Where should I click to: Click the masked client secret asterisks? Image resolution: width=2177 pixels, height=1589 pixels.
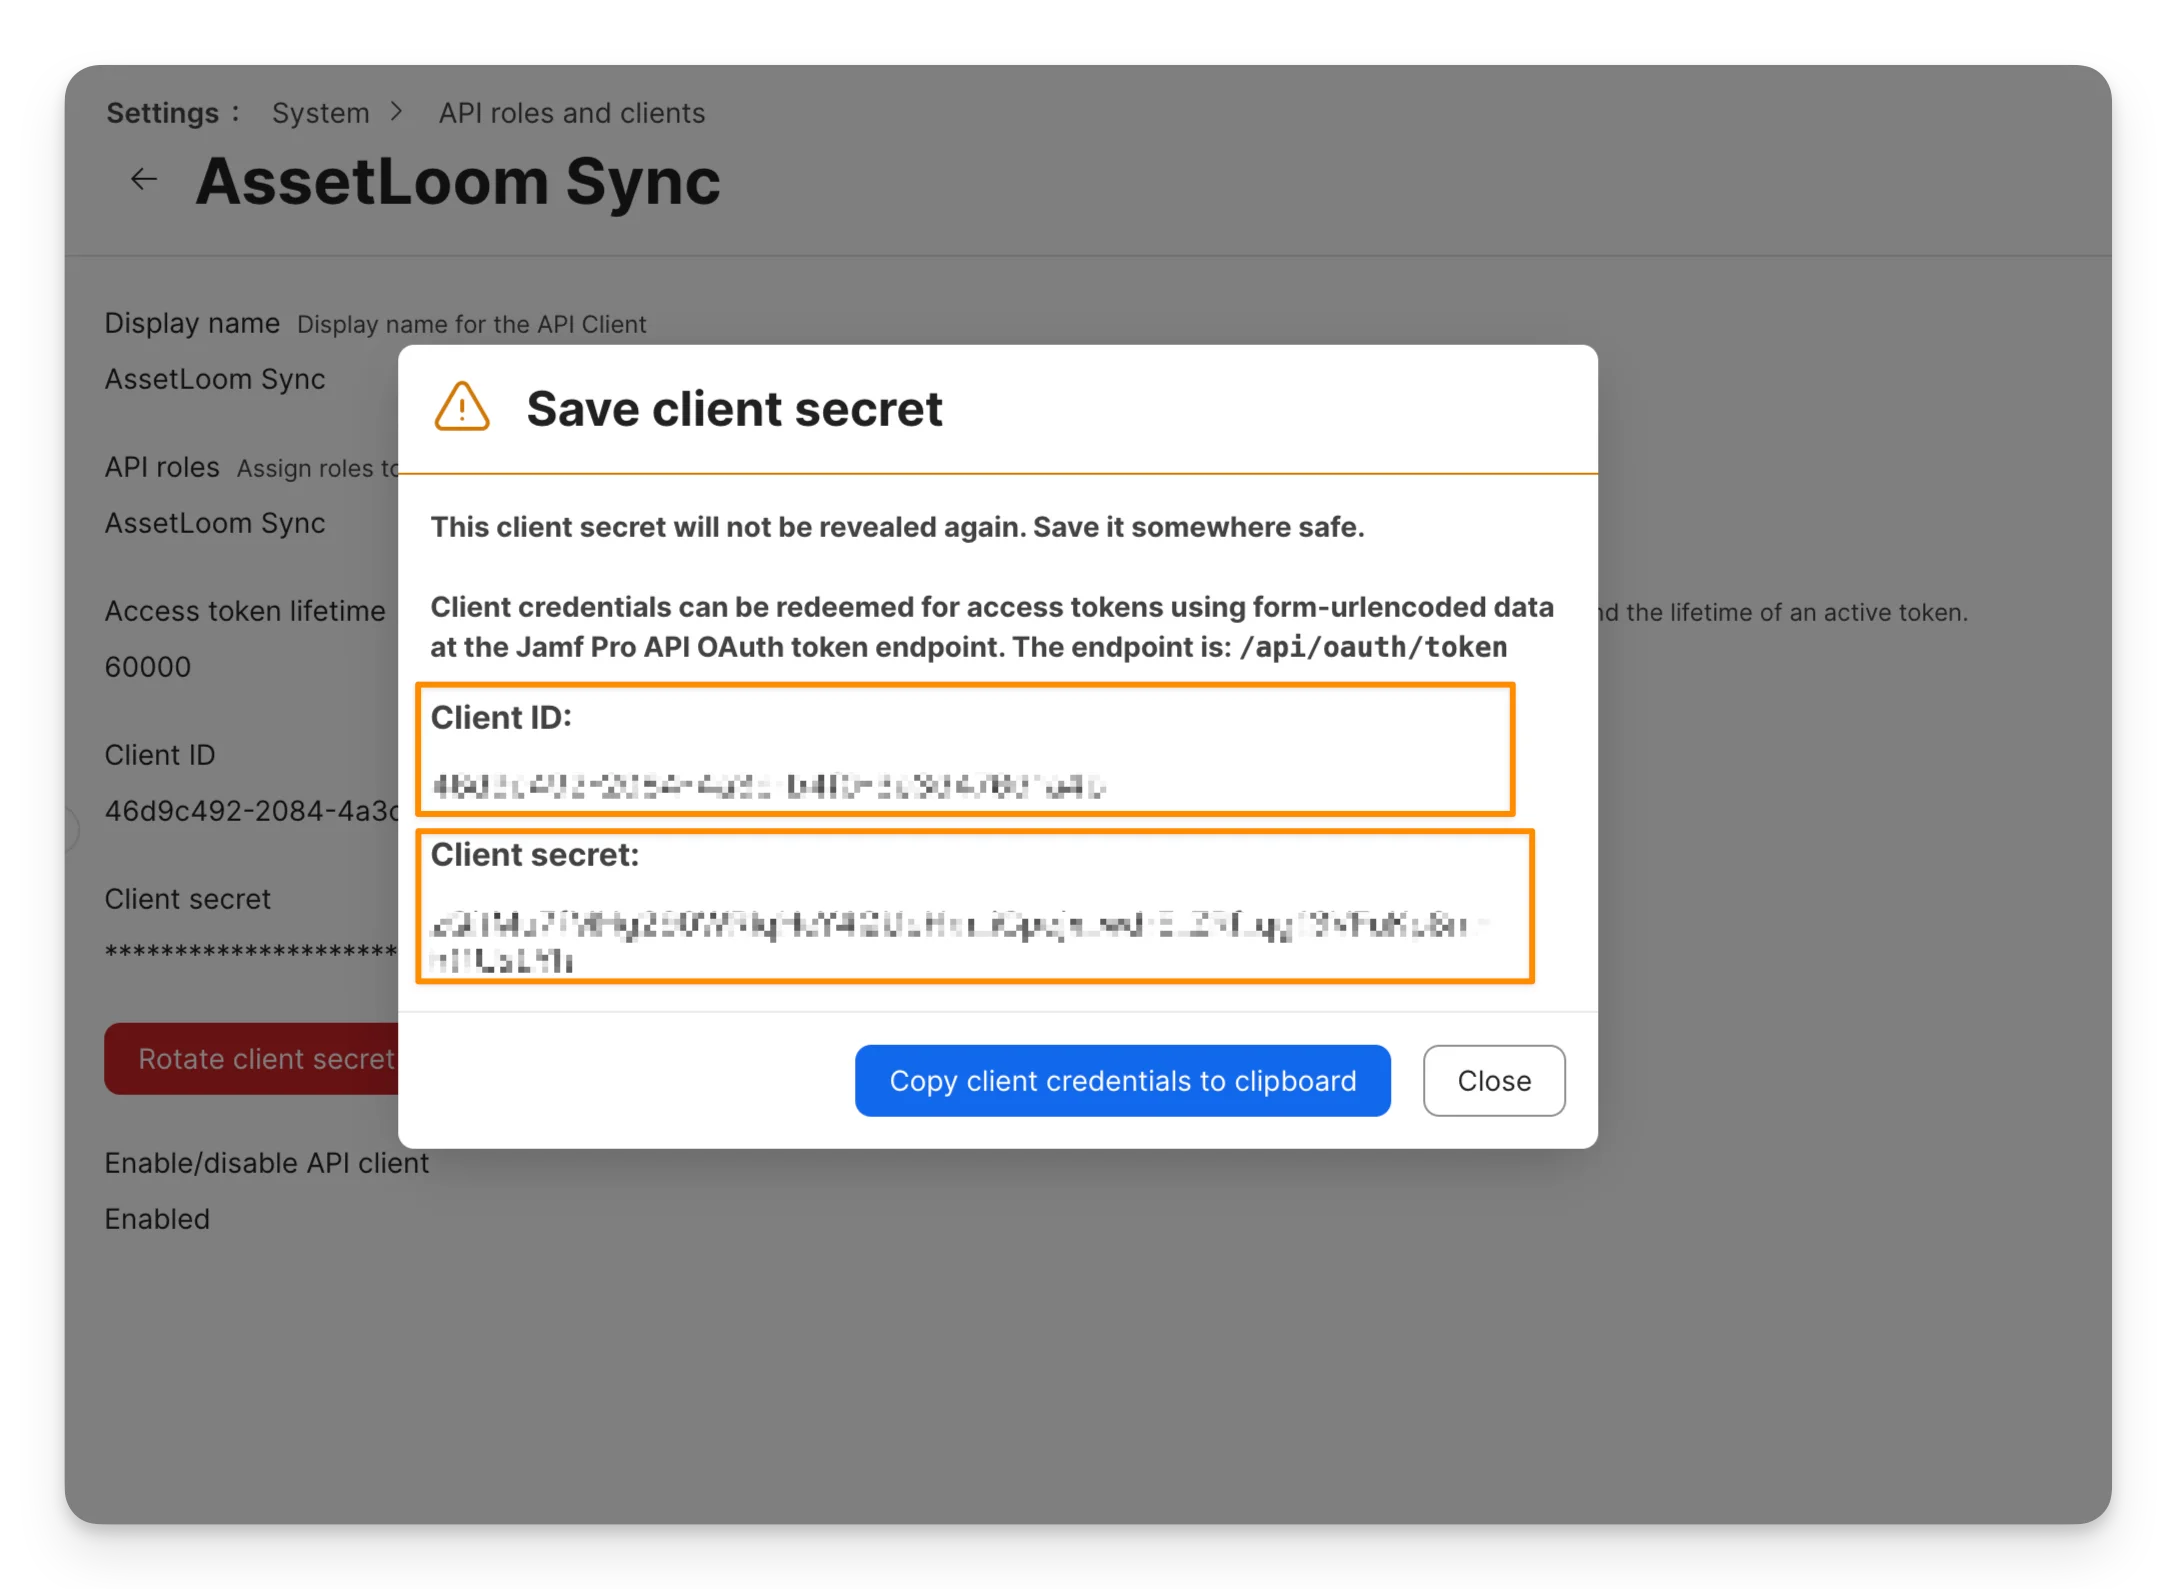point(251,952)
